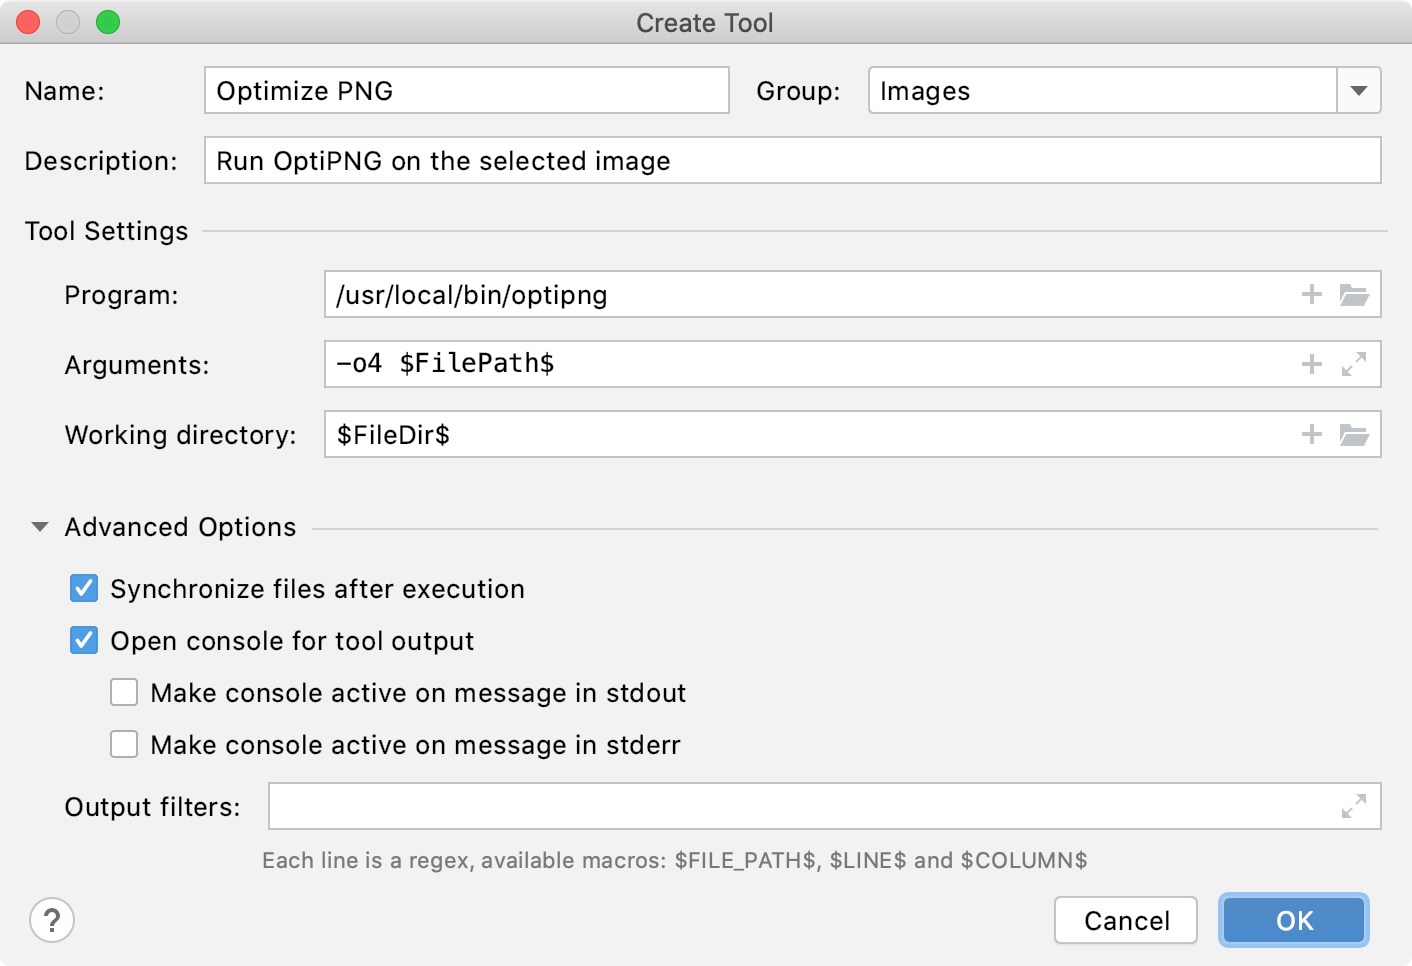Insert macro into Program field
The width and height of the screenshot is (1412, 966).
click(x=1311, y=294)
